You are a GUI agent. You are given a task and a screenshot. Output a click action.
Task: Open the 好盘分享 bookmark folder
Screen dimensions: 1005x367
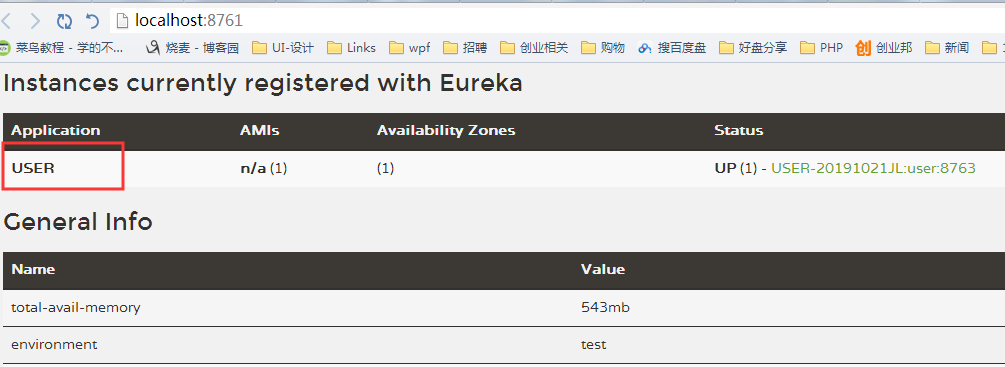pyautogui.click(x=752, y=47)
